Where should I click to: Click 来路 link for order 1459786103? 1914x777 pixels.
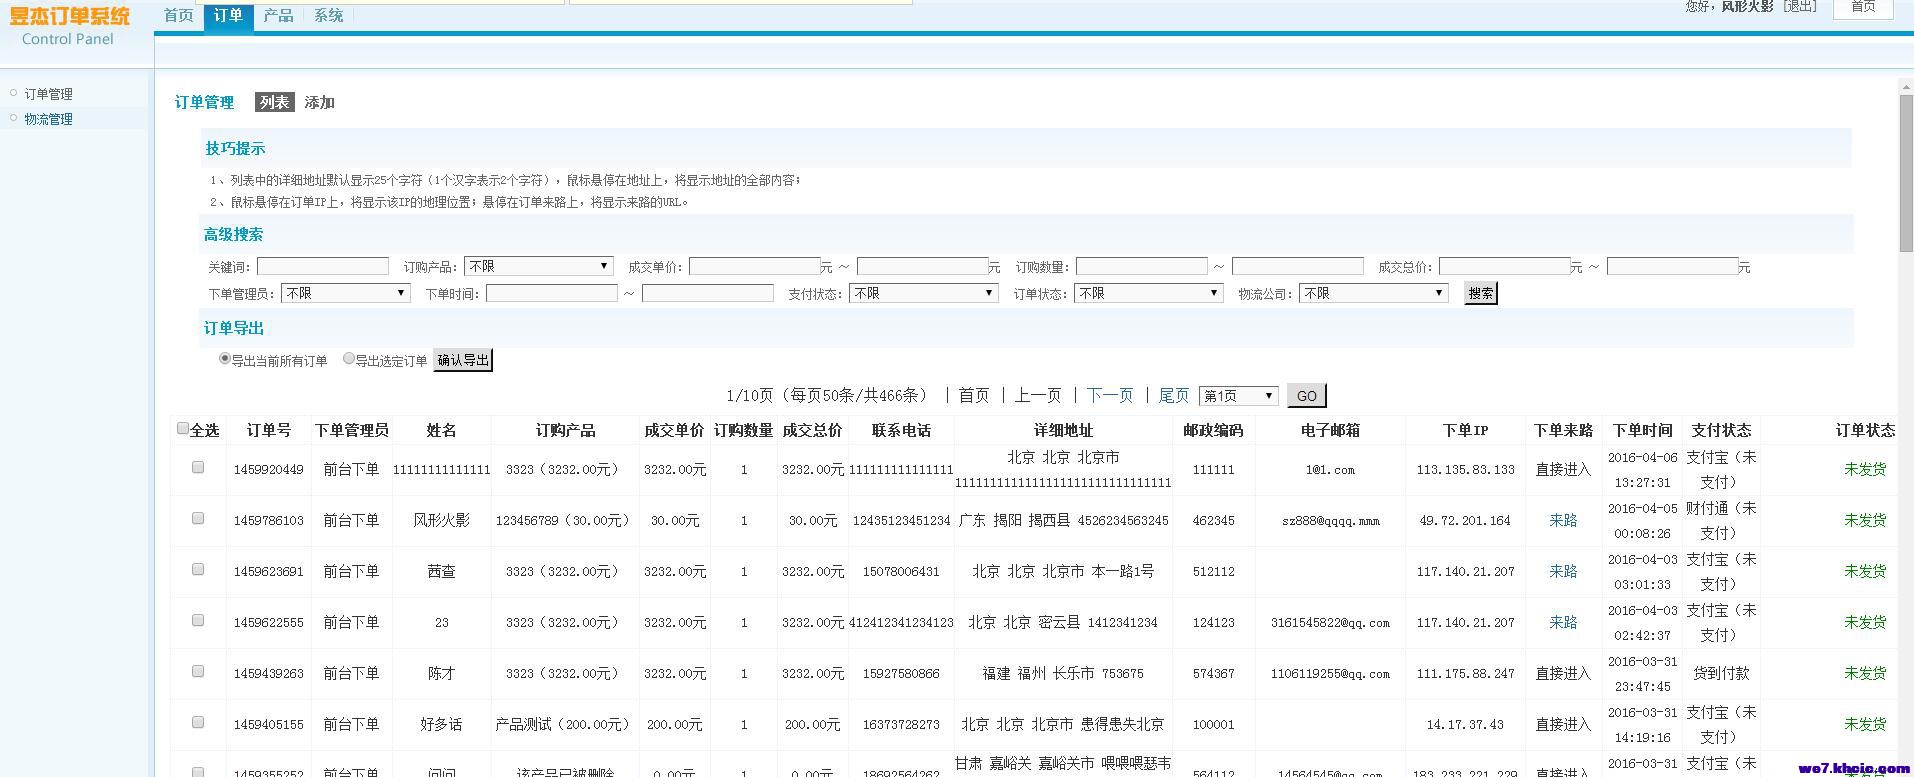click(1563, 521)
